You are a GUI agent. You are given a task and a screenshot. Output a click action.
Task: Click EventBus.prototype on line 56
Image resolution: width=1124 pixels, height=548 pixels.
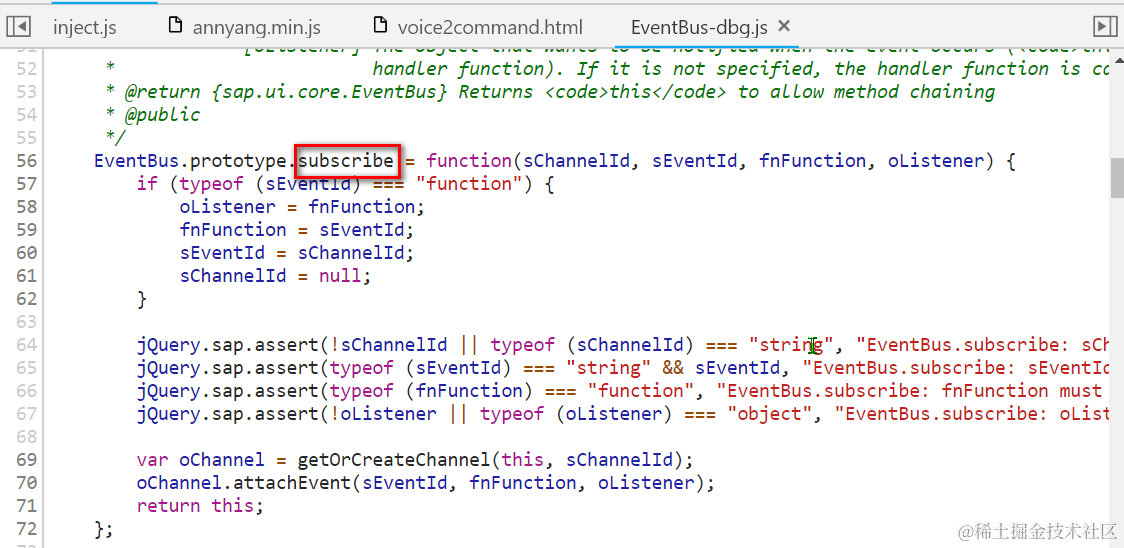pyautogui.click(x=192, y=161)
